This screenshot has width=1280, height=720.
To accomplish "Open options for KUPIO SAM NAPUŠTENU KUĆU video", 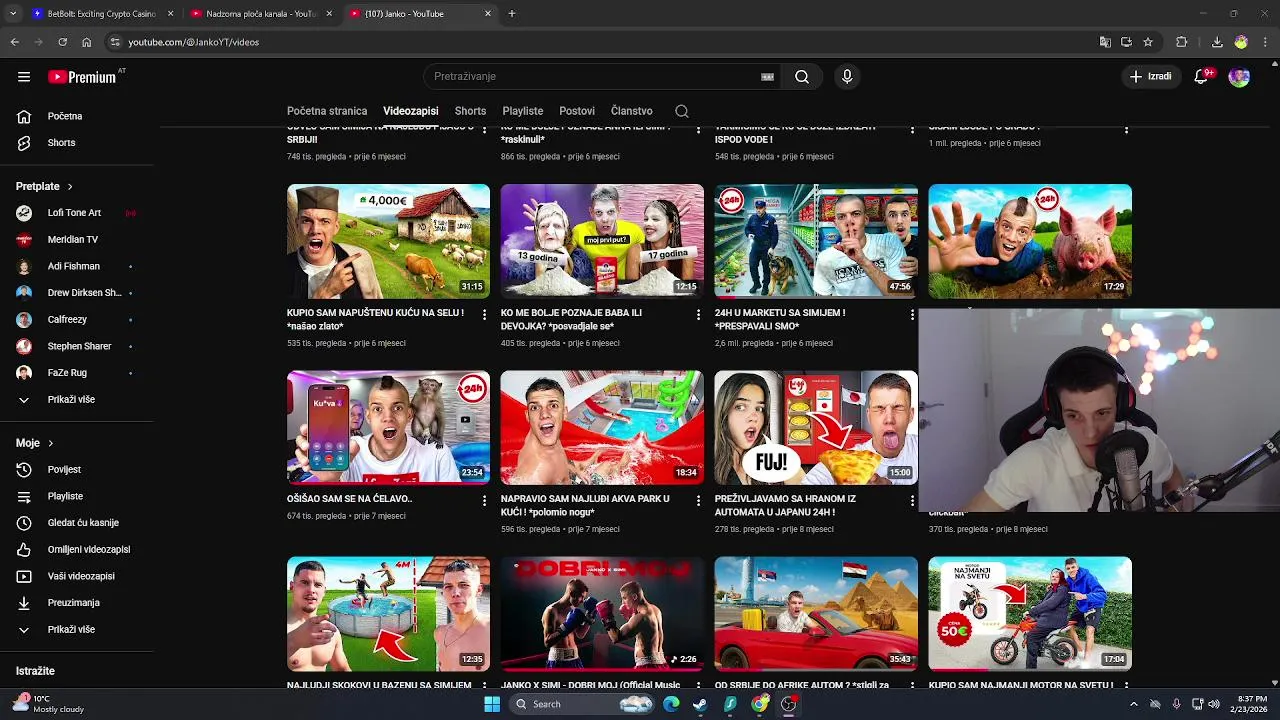I will [x=485, y=314].
